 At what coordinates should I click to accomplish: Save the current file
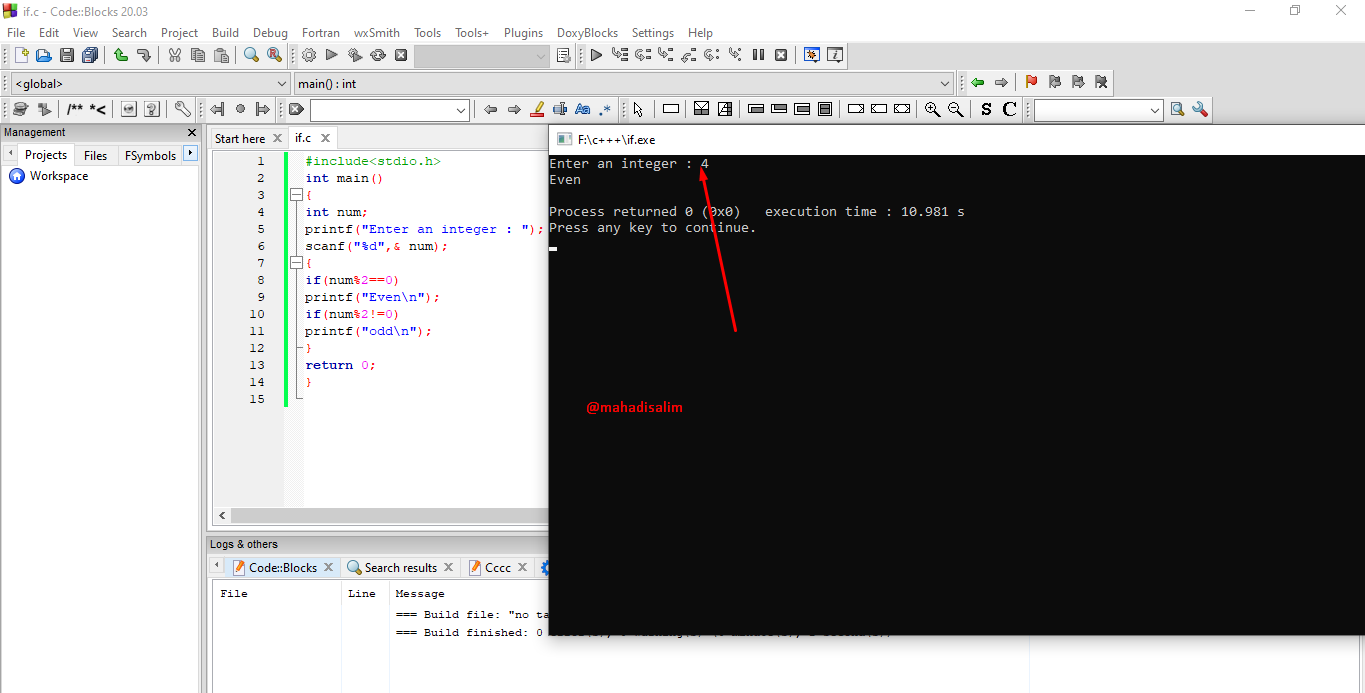pos(67,56)
